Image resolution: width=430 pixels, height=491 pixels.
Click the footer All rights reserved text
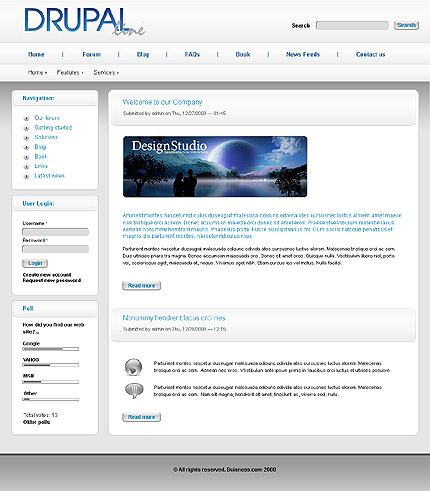tap(224, 470)
